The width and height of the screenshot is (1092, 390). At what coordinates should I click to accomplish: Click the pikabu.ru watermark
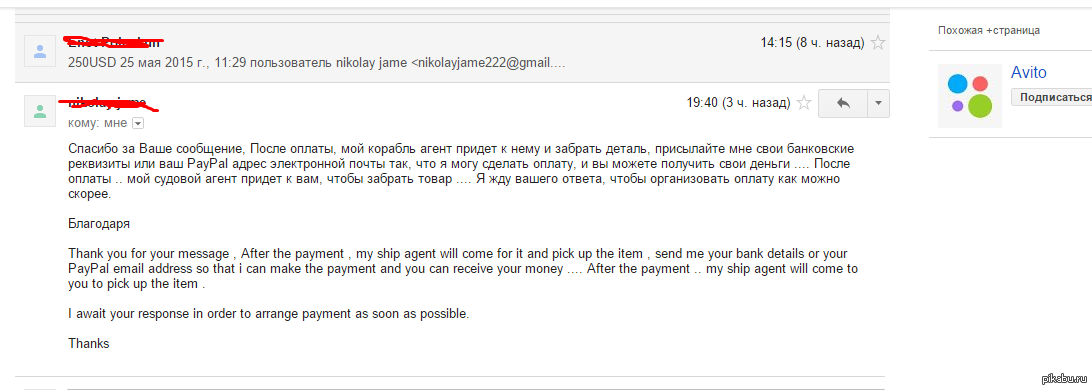(1065, 378)
